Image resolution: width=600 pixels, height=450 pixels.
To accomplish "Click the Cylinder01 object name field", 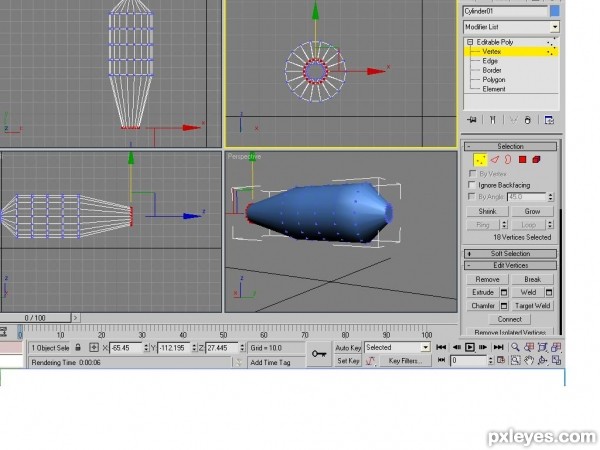I will tap(505, 11).
